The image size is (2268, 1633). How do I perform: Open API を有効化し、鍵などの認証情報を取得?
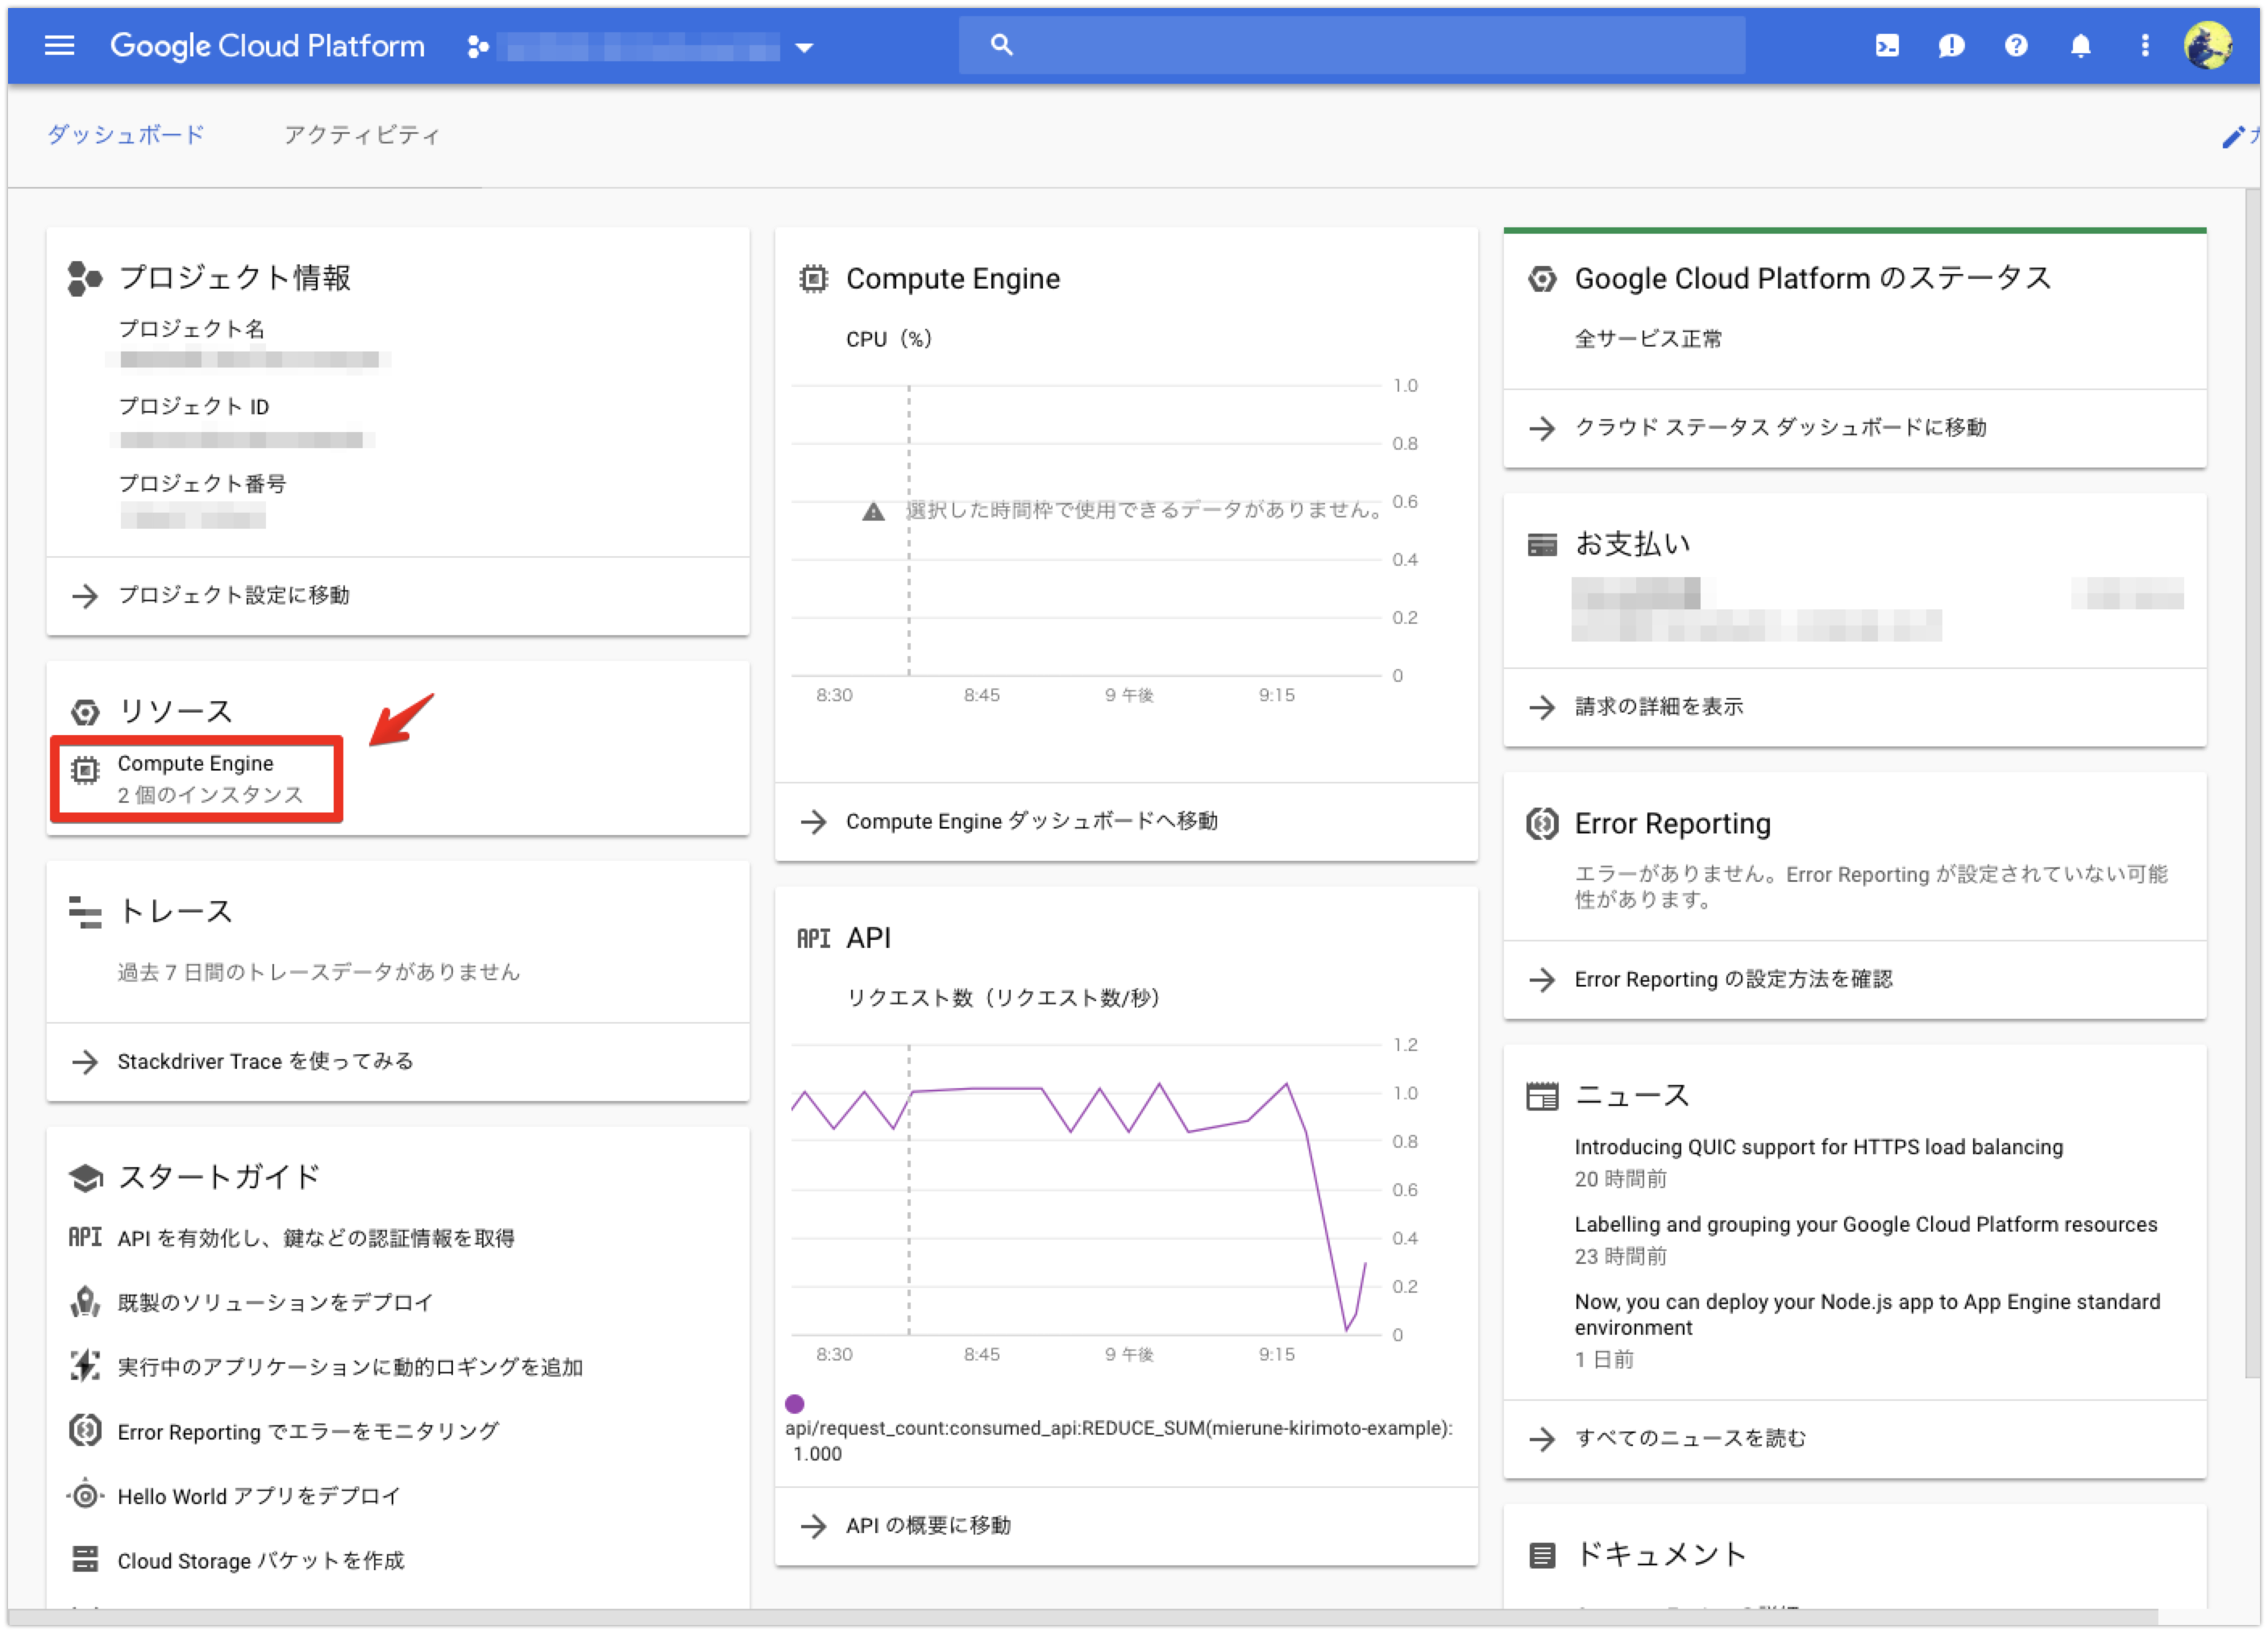tap(316, 1239)
